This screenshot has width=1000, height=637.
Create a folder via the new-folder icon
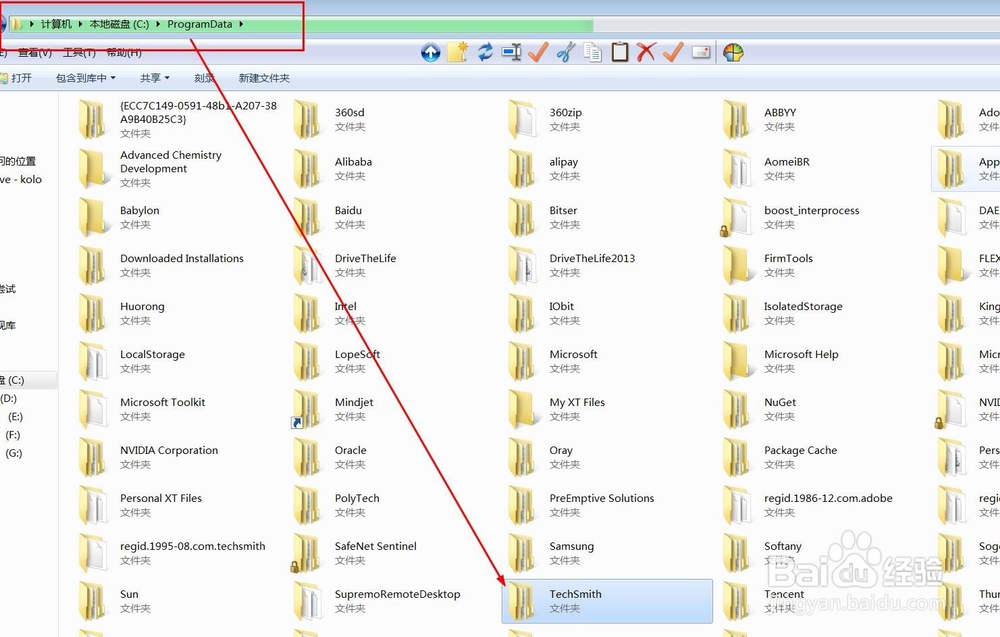click(x=457, y=52)
